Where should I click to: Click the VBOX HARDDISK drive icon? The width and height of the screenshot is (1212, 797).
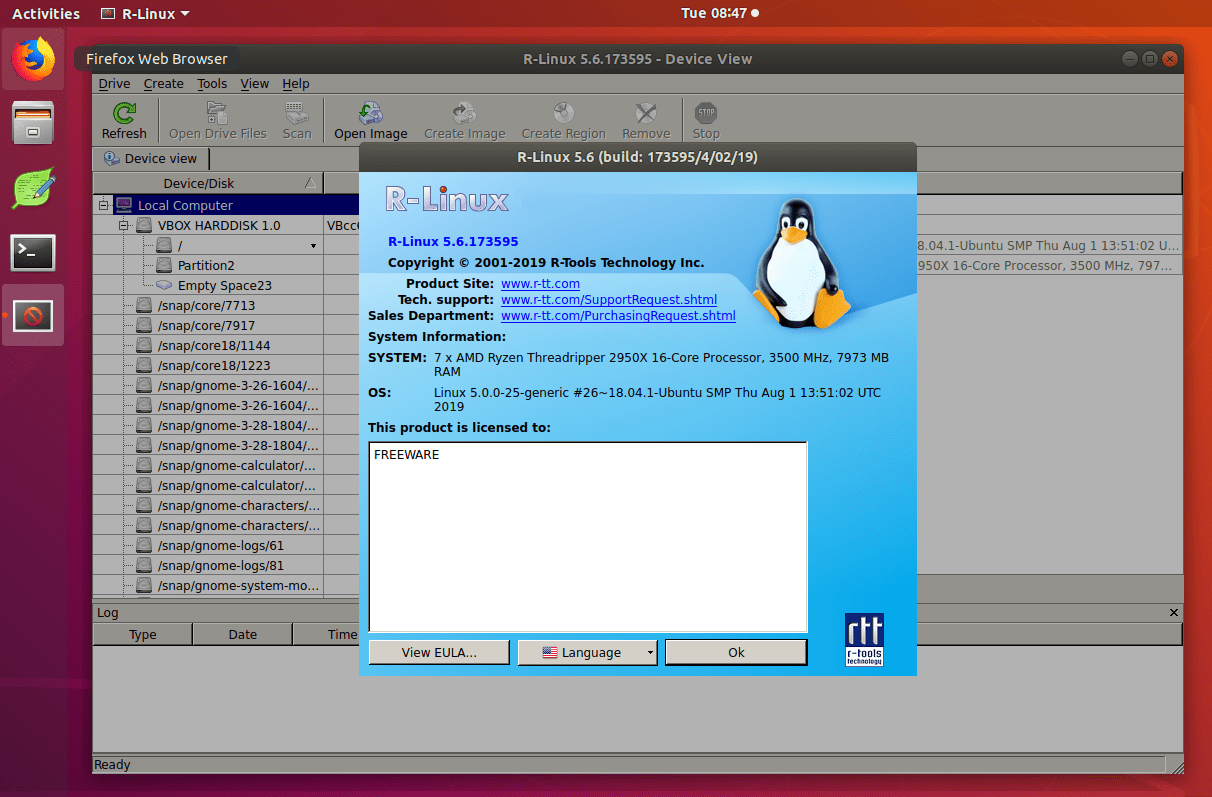(x=144, y=225)
